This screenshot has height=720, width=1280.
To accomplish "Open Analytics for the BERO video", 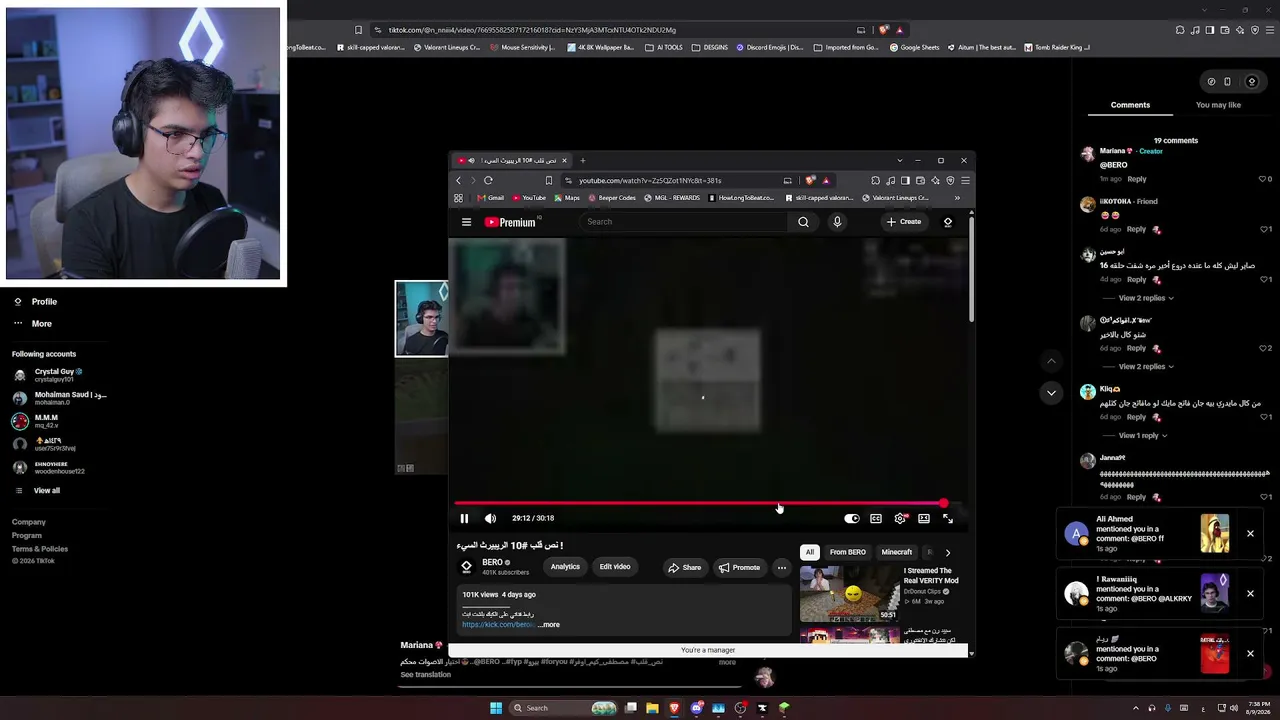I will (565, 567).
